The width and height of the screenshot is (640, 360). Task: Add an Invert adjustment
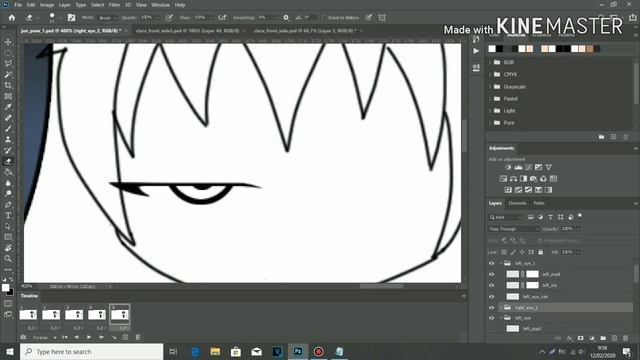508,190
